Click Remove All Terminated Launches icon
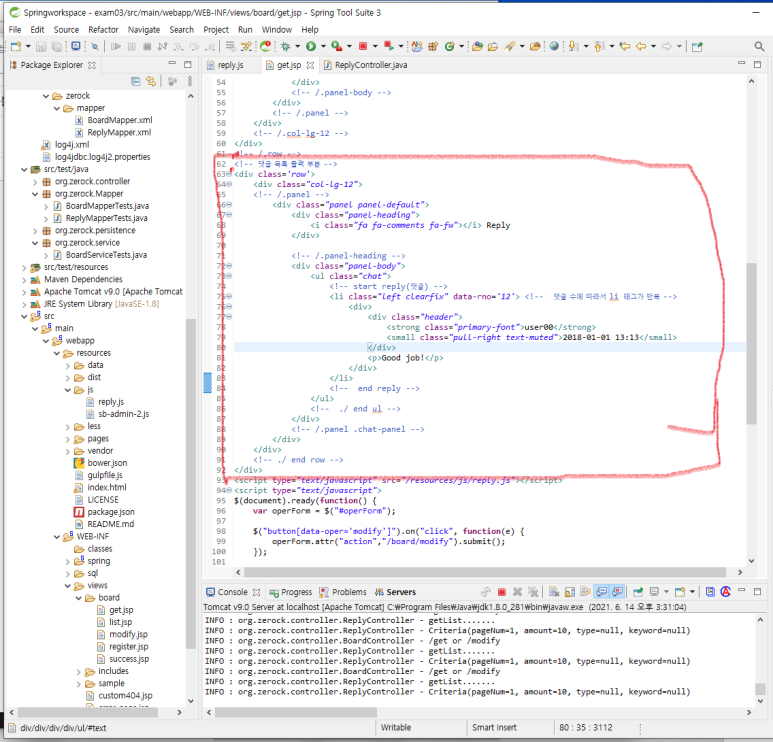 pos(533,592)
